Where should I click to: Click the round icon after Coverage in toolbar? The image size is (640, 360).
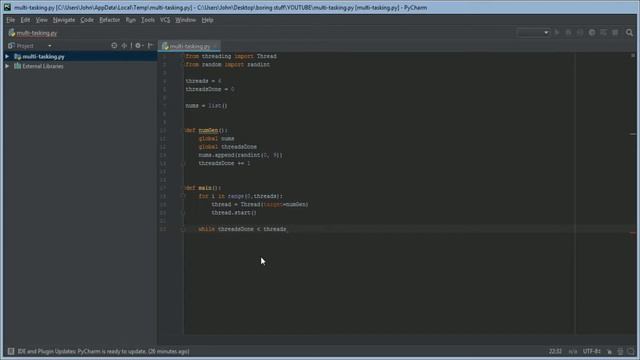[x=592, y=33]
